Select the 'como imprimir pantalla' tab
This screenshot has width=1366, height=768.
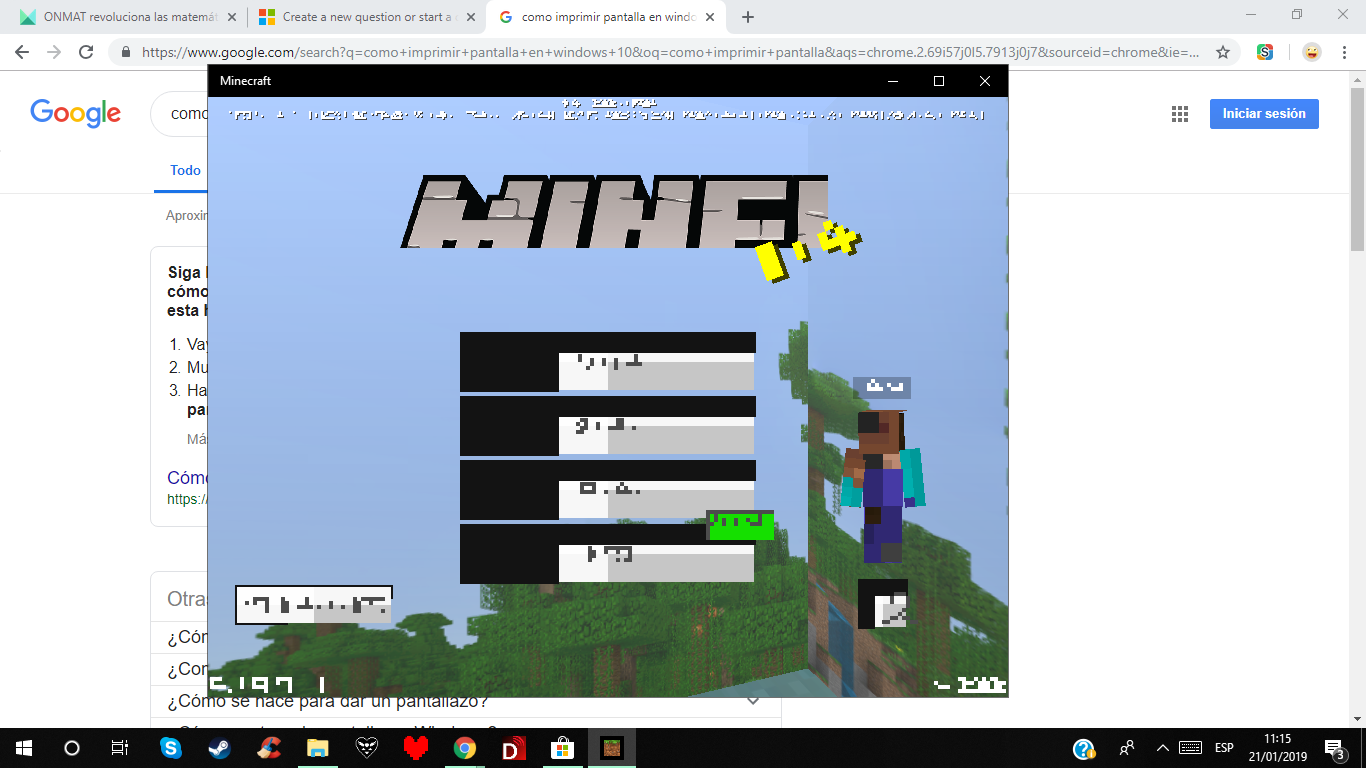tap(605, 17)
